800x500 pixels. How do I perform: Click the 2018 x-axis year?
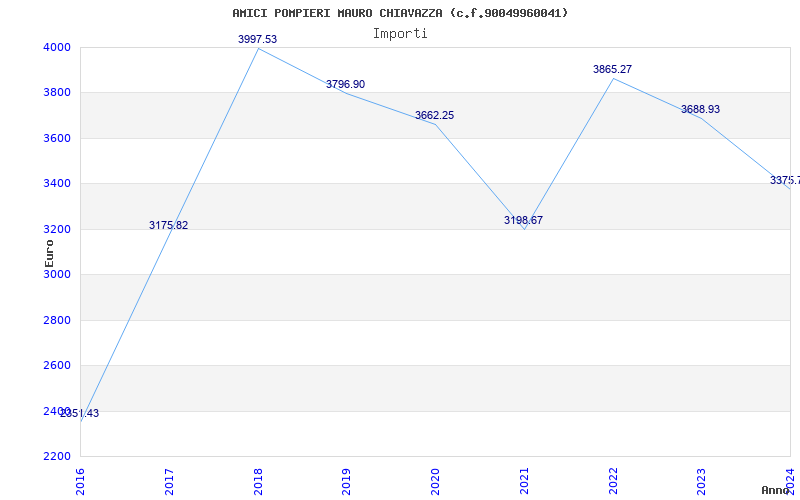(258, 482)
